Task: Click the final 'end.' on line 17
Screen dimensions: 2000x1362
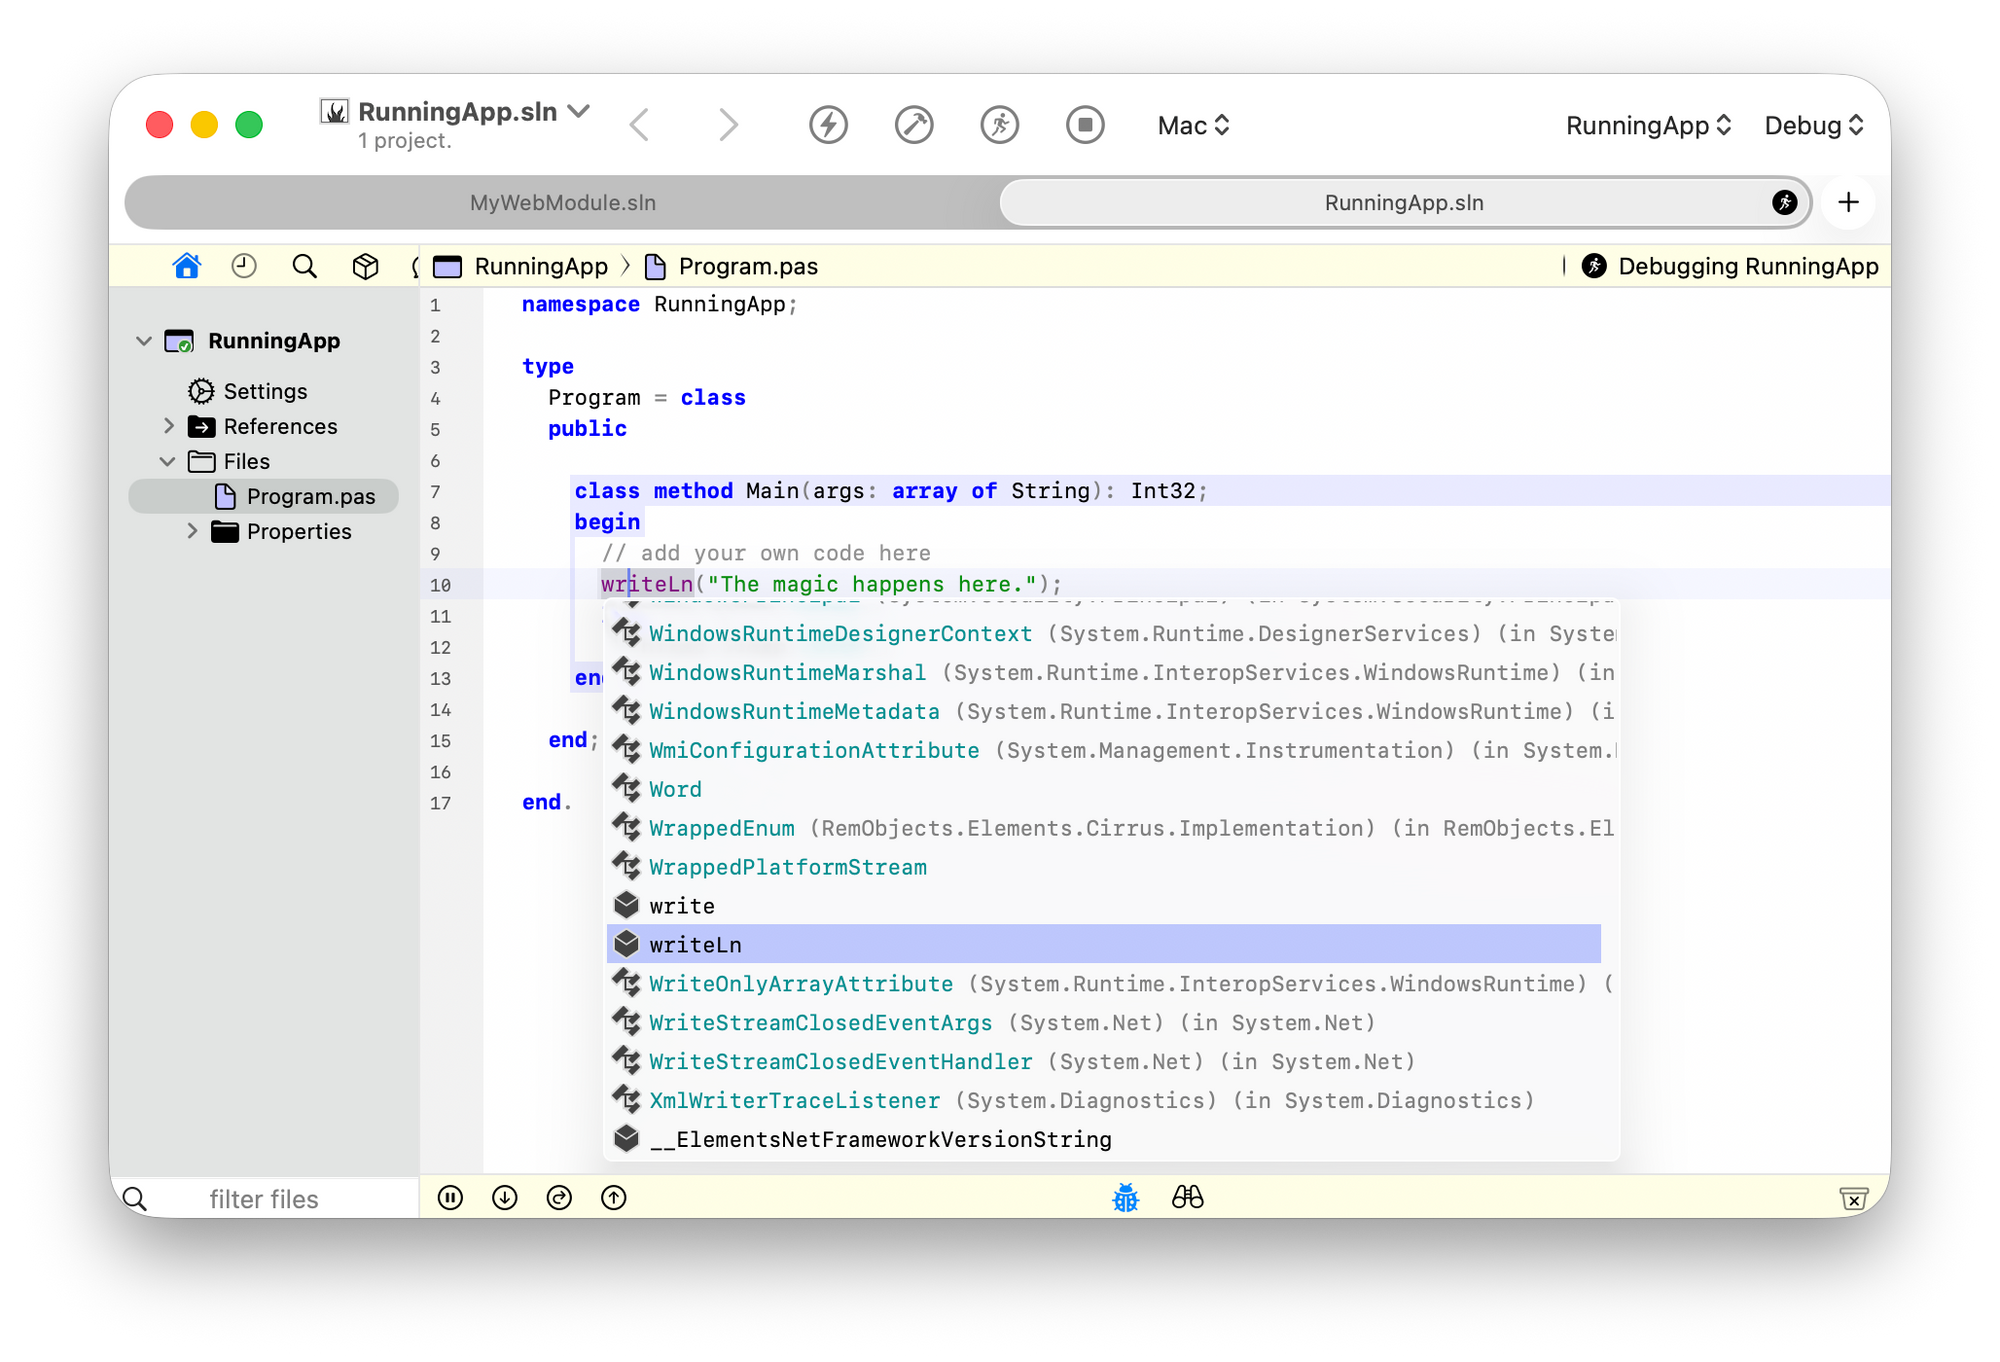Action: pos(546,802)
